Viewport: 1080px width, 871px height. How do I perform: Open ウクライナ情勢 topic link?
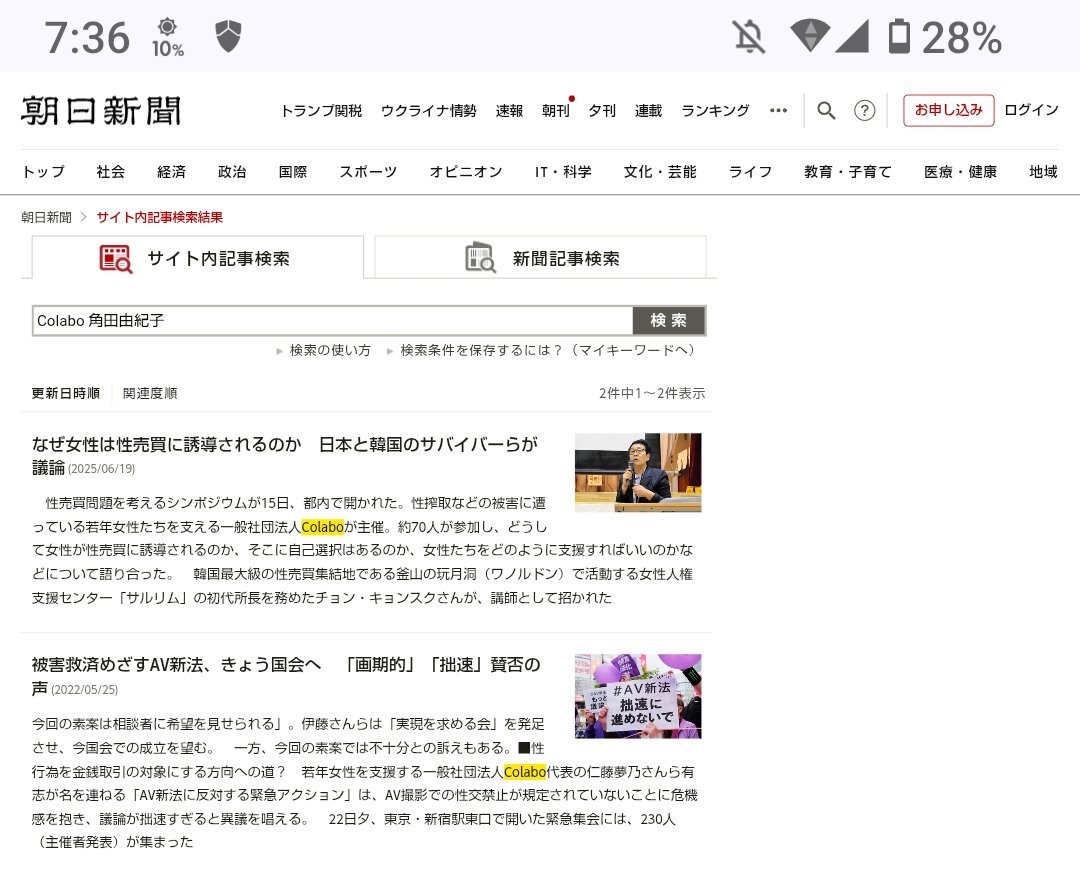pyautogui.click(x=428, y=110)
